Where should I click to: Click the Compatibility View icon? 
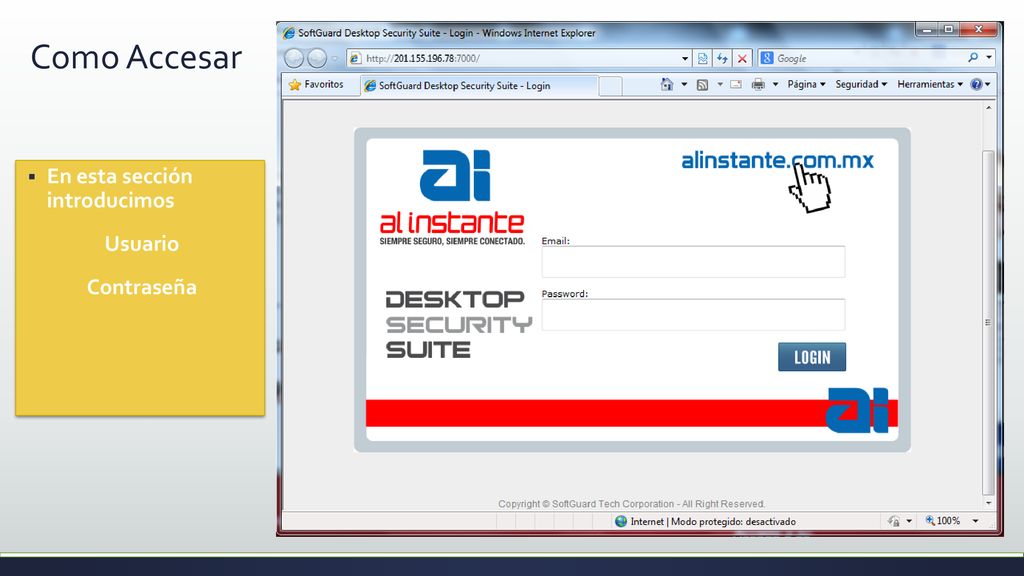click(x=702, y=58)
